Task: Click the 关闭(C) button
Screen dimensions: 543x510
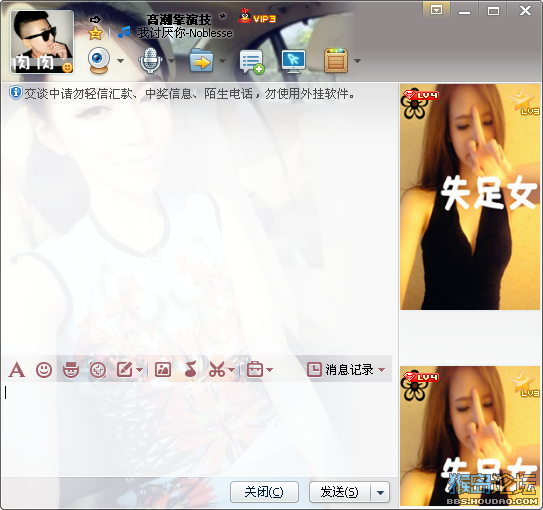Action: [x=264, y=492]
